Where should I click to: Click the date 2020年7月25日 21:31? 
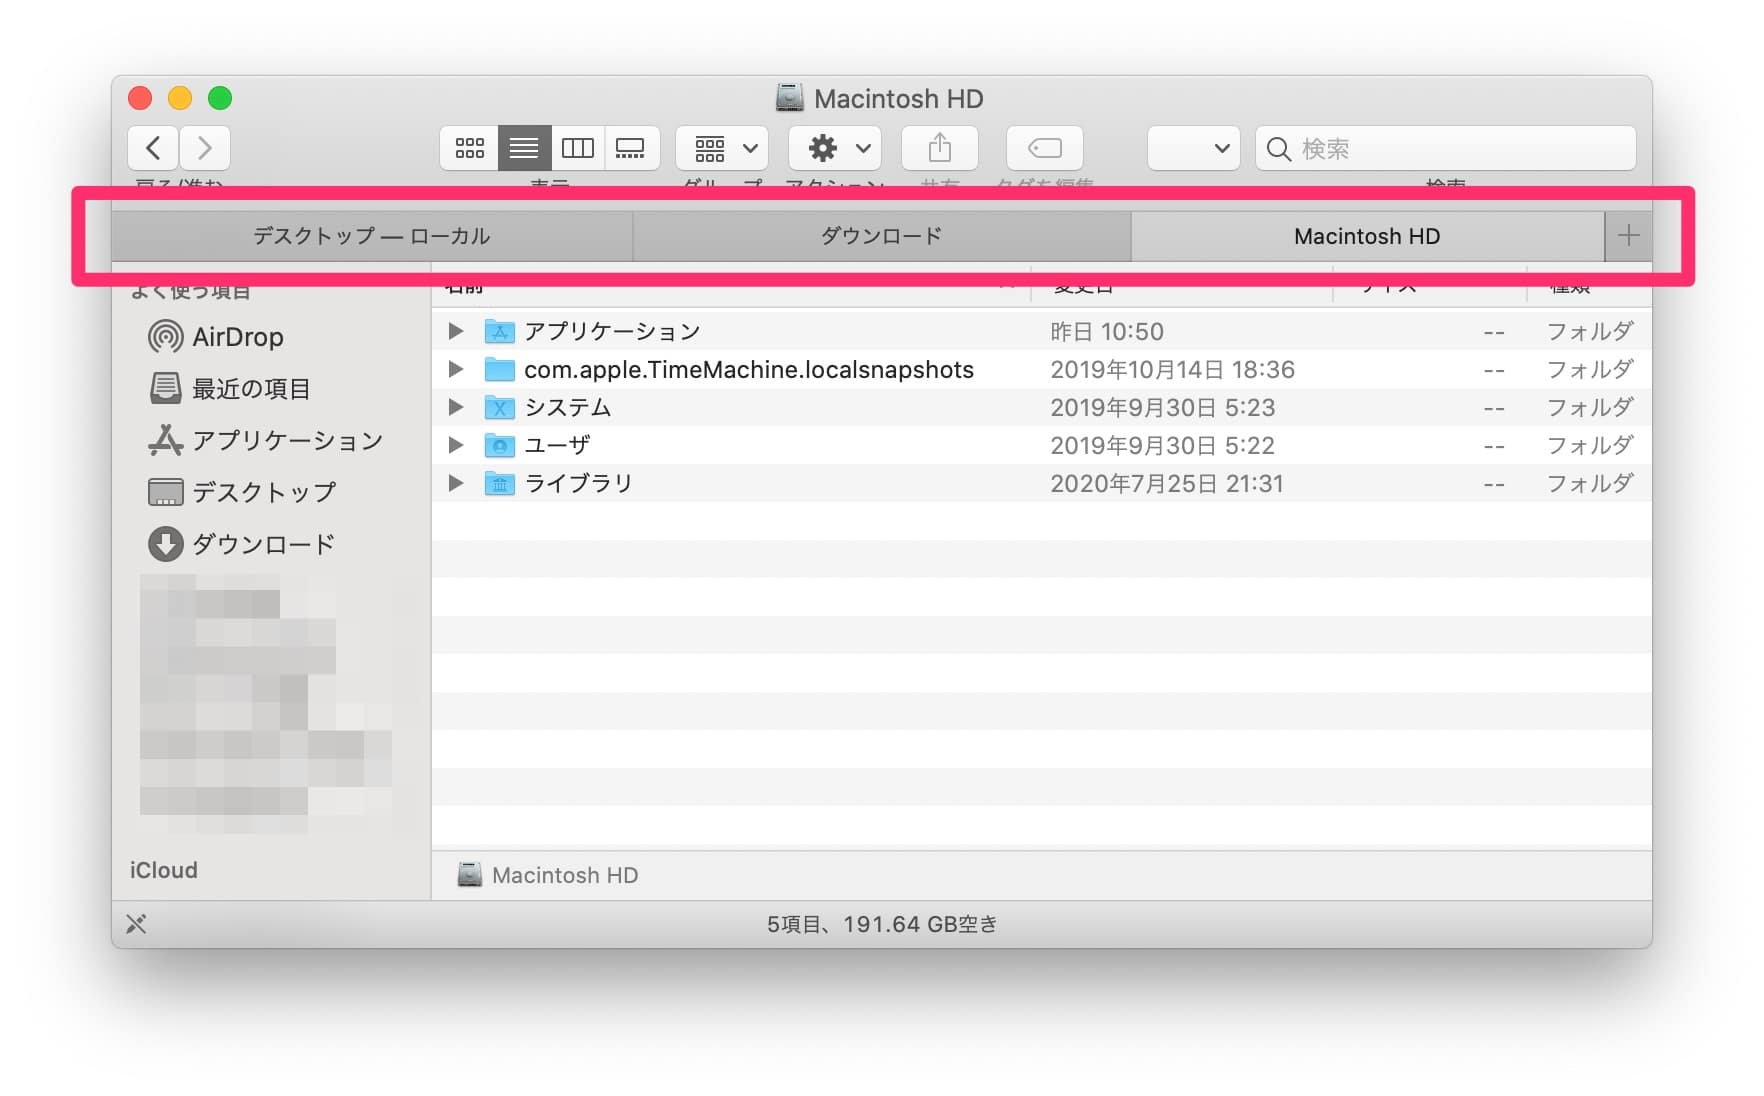coord(1166,483)
